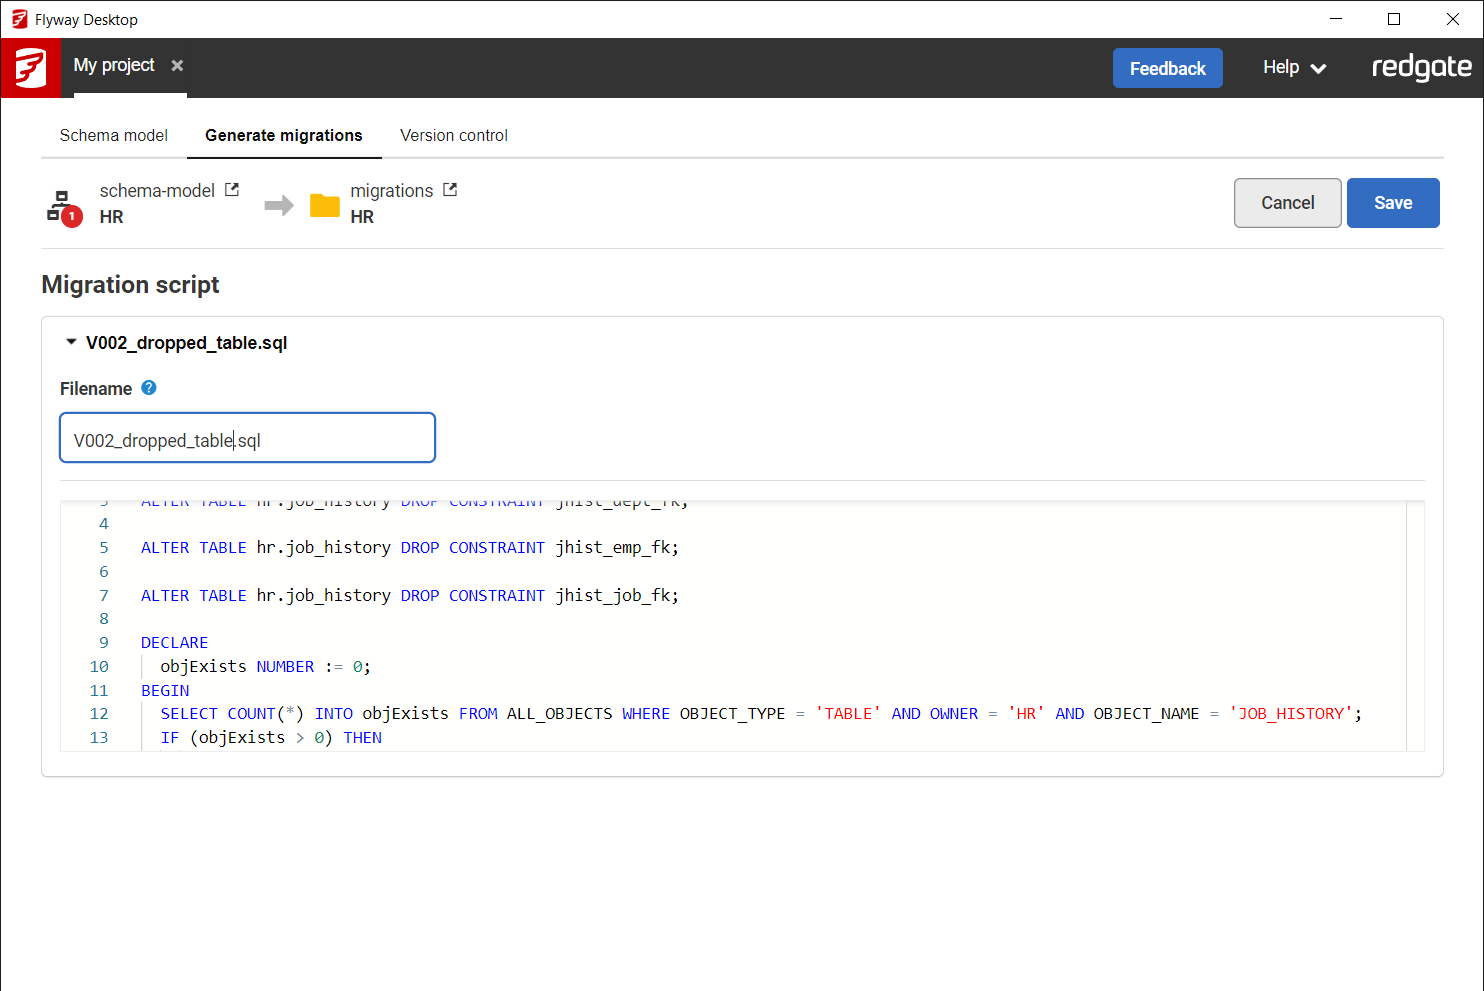Viewport: 1484px width, 991px height.
Task: Send feedback via the Feedback button
Action: tap(1167, 68)
